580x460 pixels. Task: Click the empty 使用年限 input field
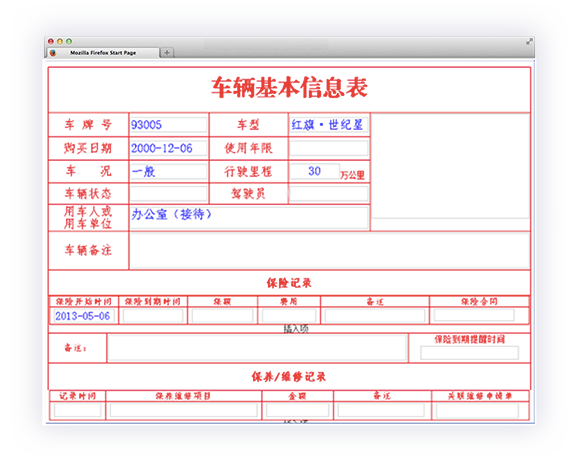tap(328, 148)
